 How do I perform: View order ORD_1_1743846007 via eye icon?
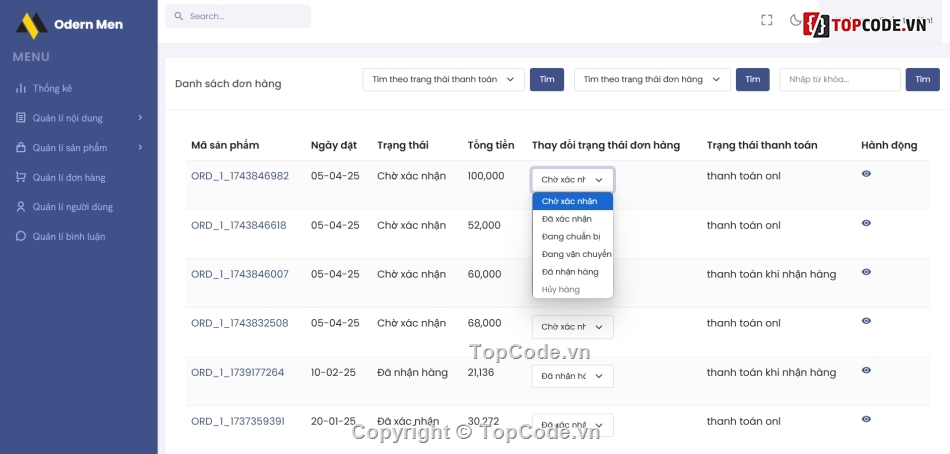coord(866,272)
